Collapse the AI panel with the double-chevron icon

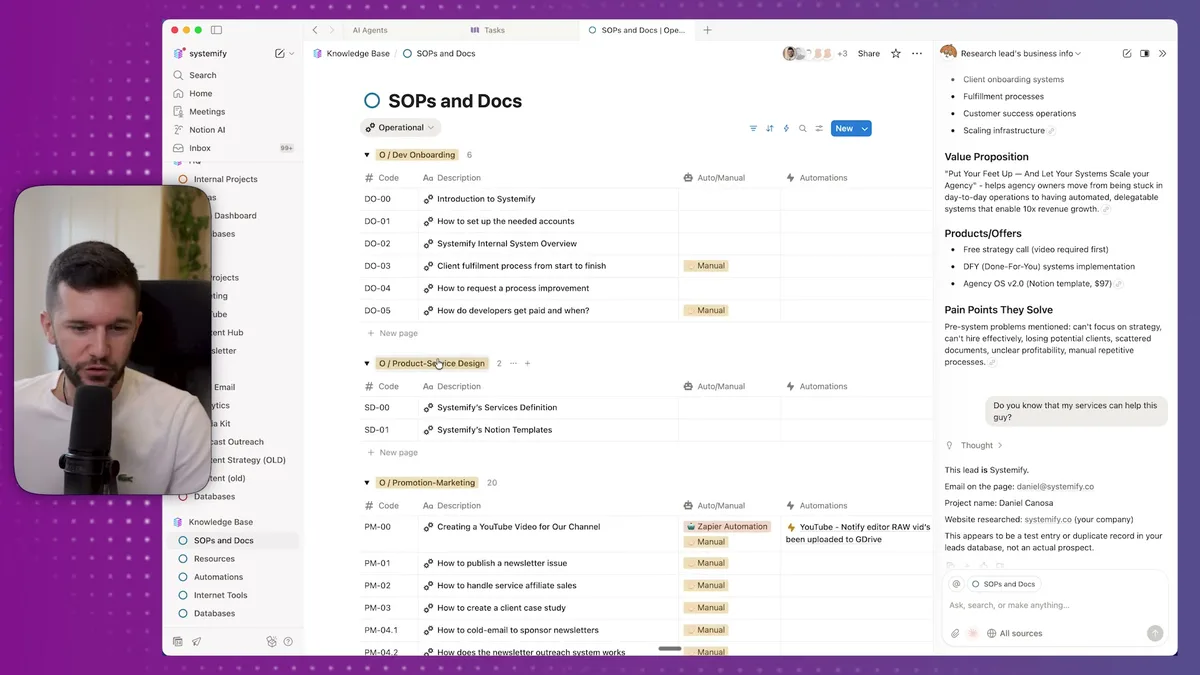tap(1160, 53)
